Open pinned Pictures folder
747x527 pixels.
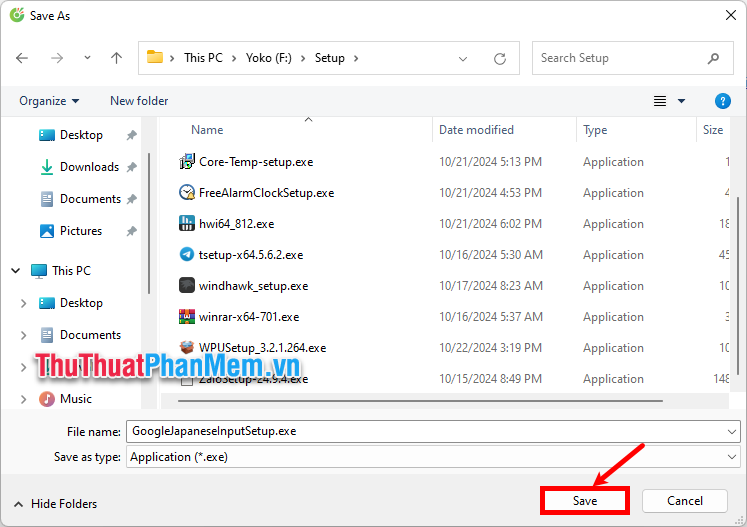click(x=81, y=231)
